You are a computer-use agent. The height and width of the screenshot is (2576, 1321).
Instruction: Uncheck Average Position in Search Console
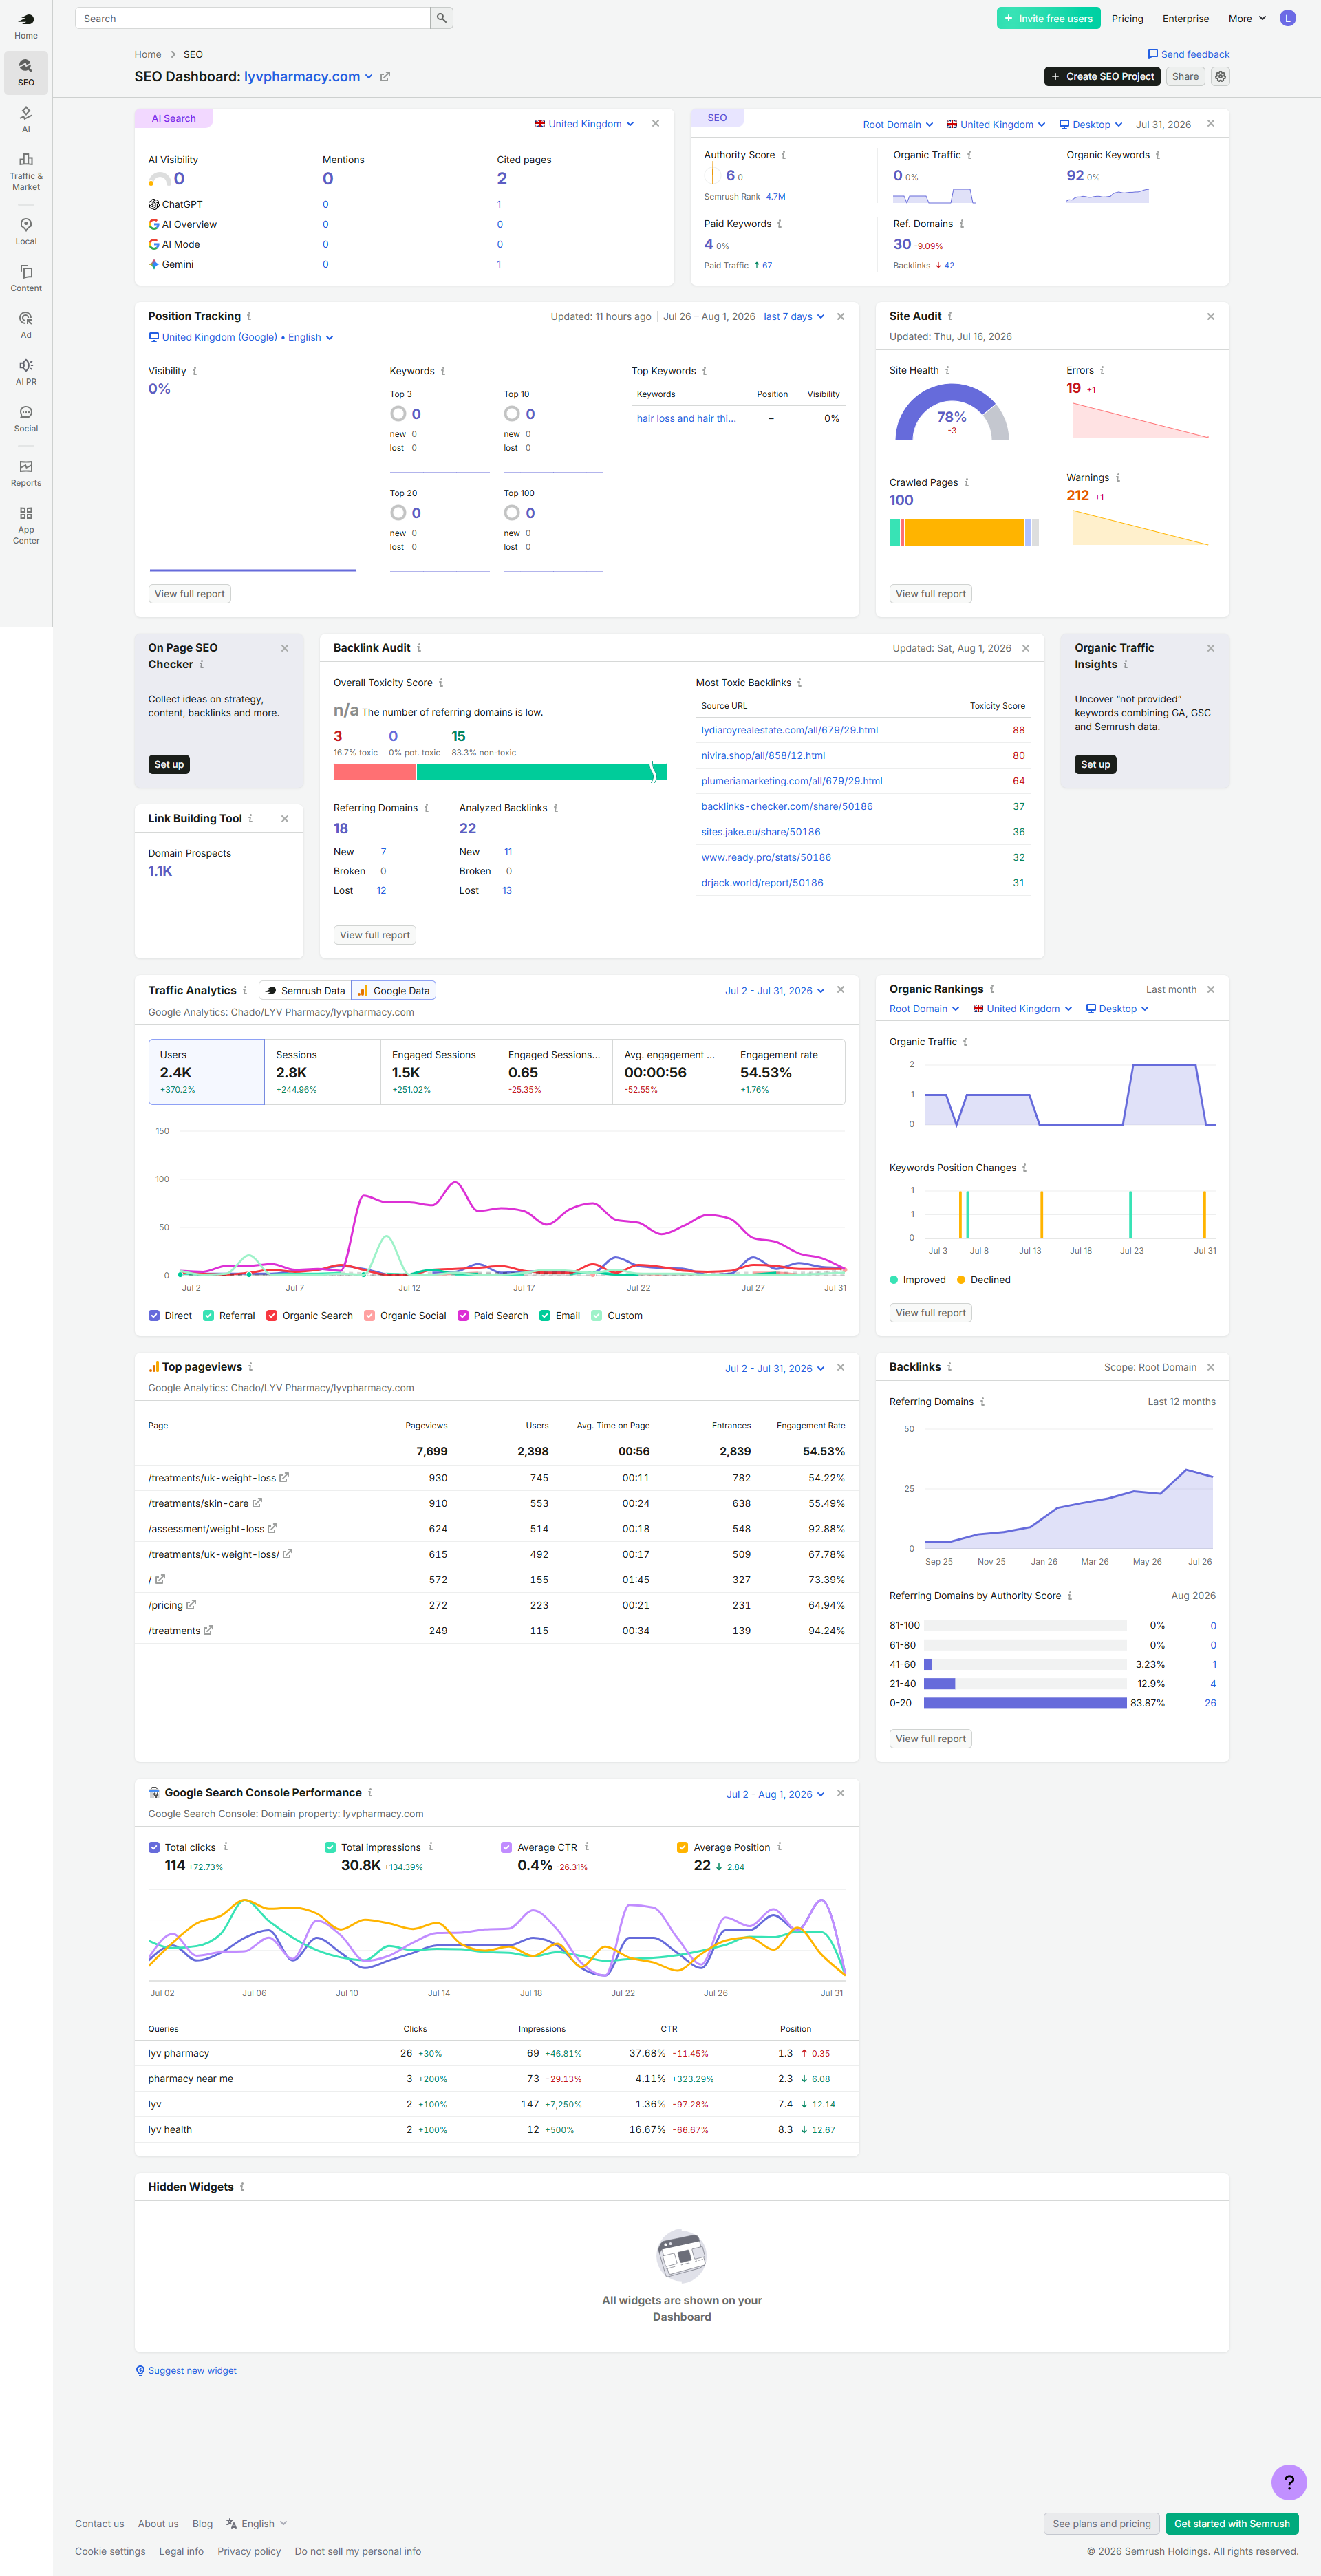tap(682, 1847)
